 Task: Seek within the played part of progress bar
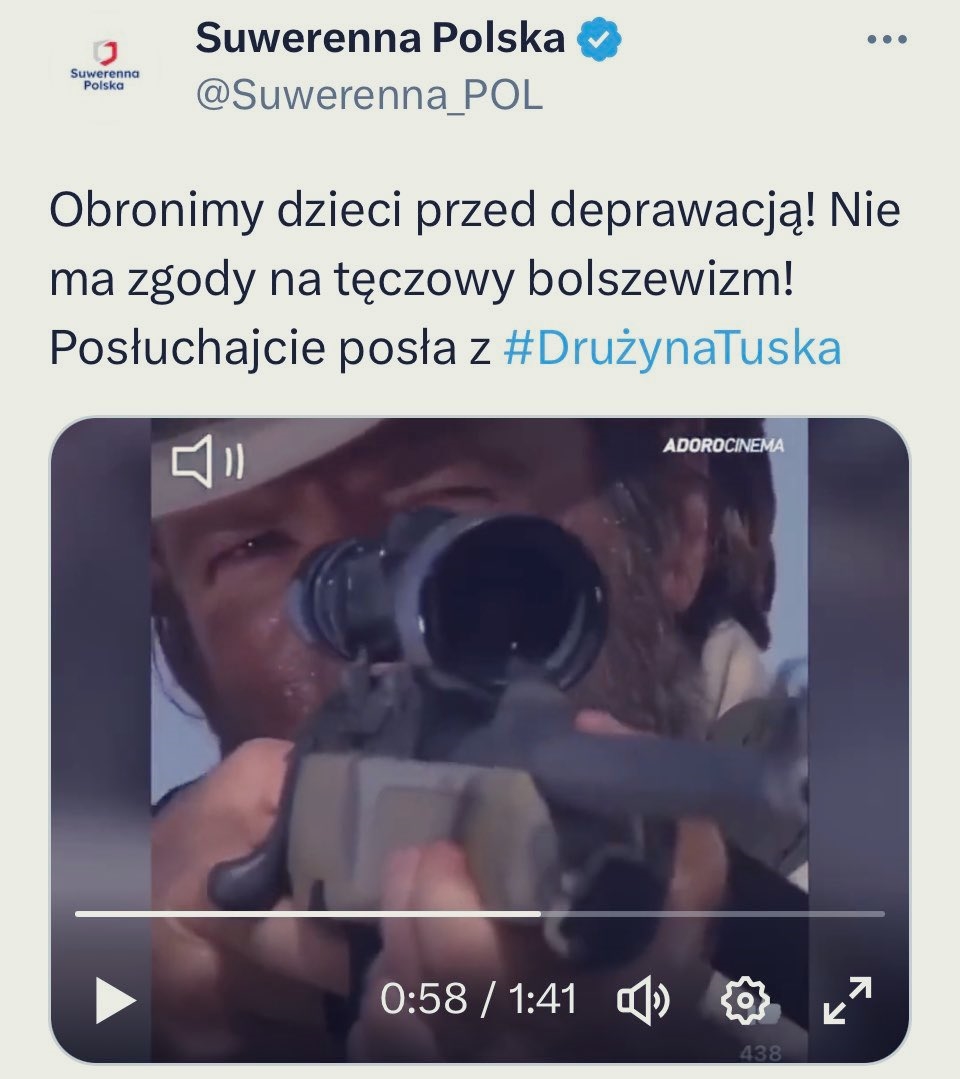pos(308,914)
